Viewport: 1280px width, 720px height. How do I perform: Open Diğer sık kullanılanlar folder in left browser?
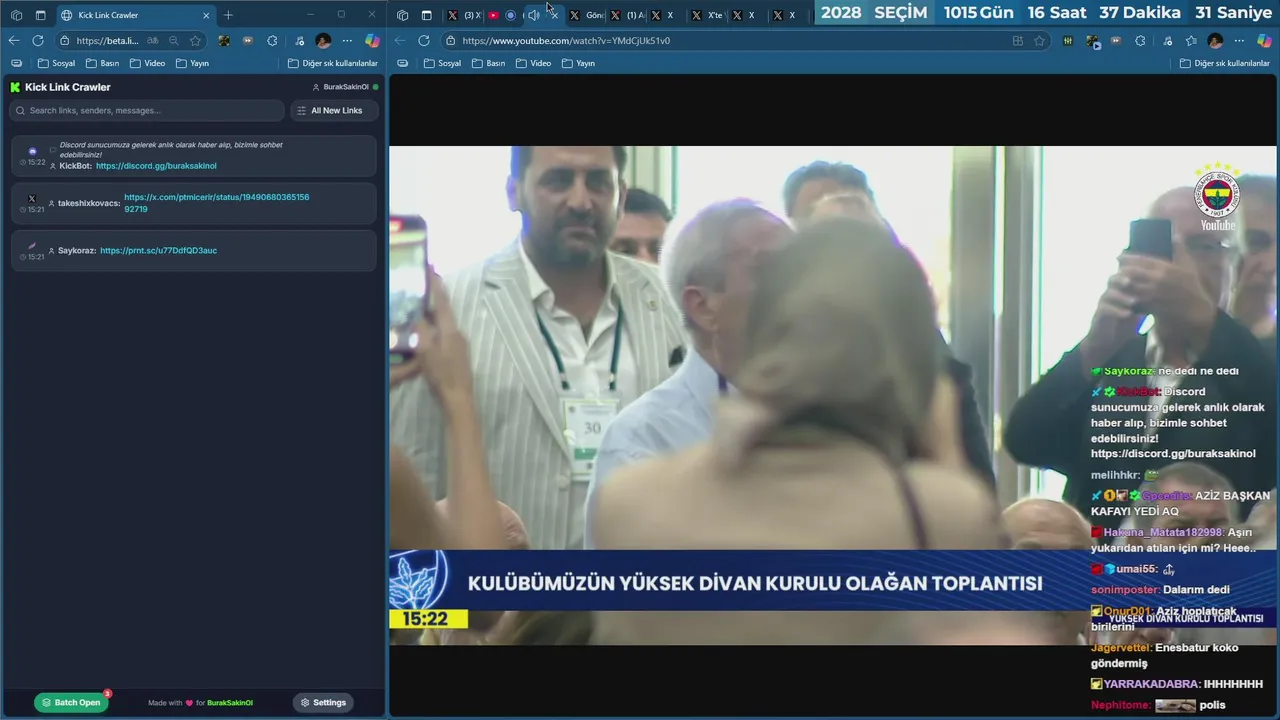click(333, 63)
